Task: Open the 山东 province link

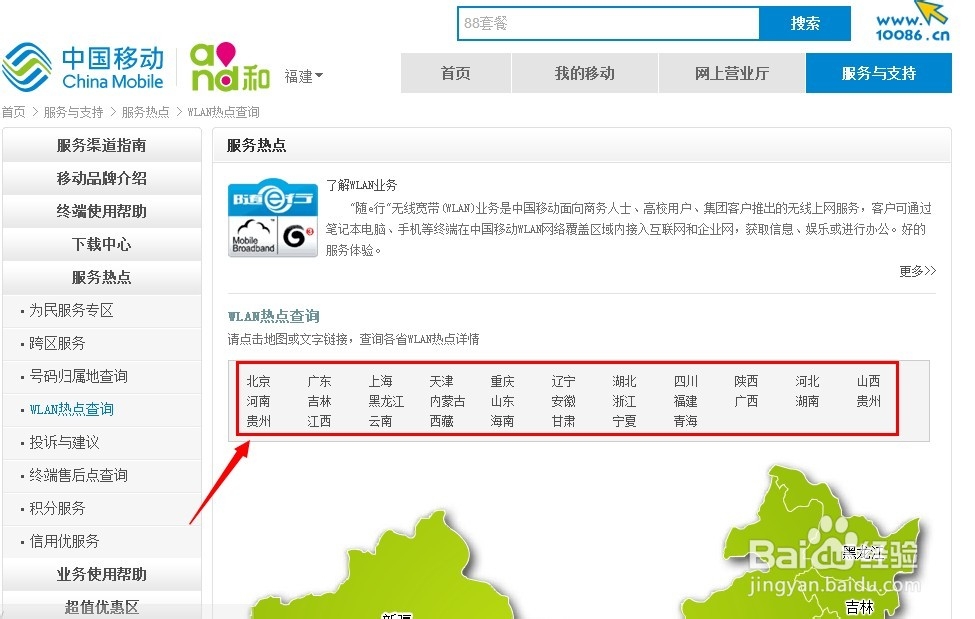Action: point(502,401)
